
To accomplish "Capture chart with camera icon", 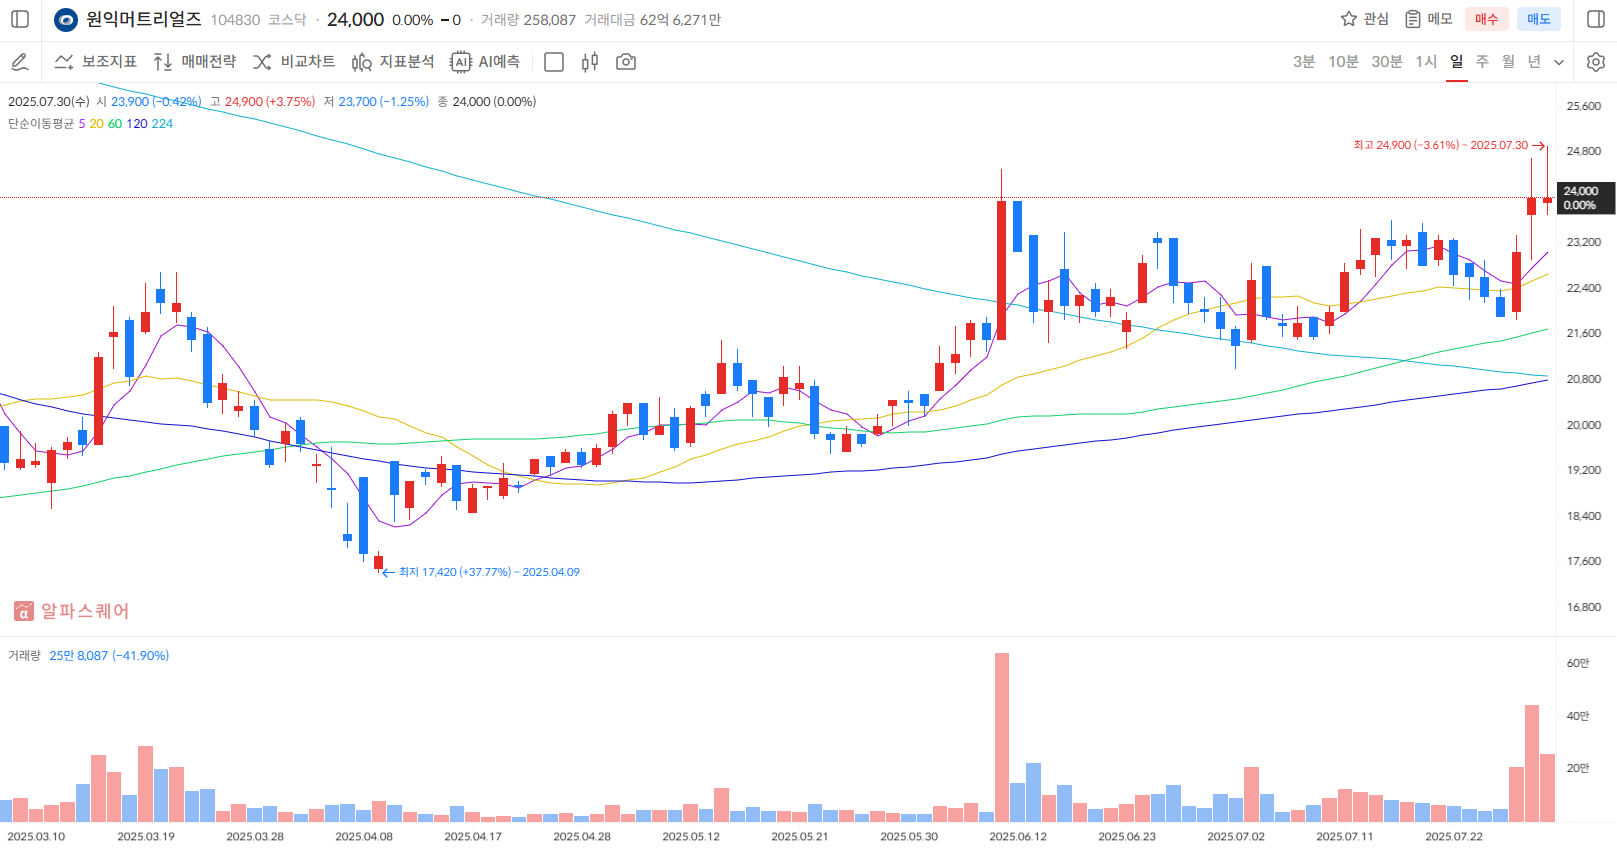I will (x=626, y=62).
